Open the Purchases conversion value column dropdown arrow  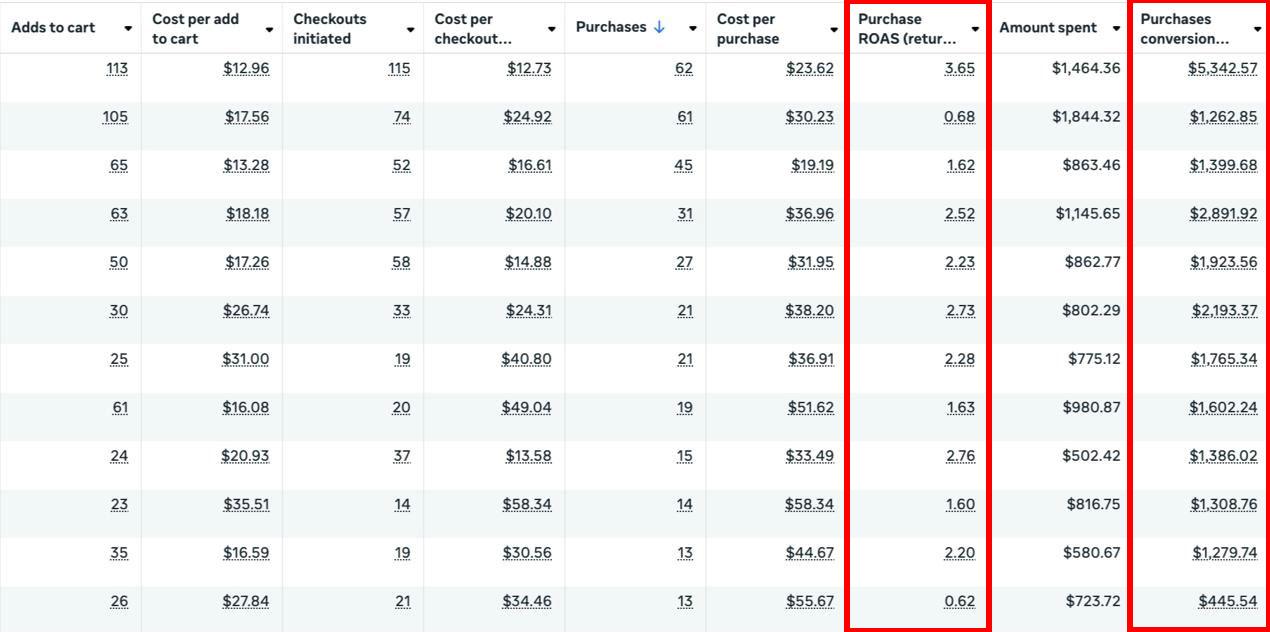click(x=1257, y=29)
